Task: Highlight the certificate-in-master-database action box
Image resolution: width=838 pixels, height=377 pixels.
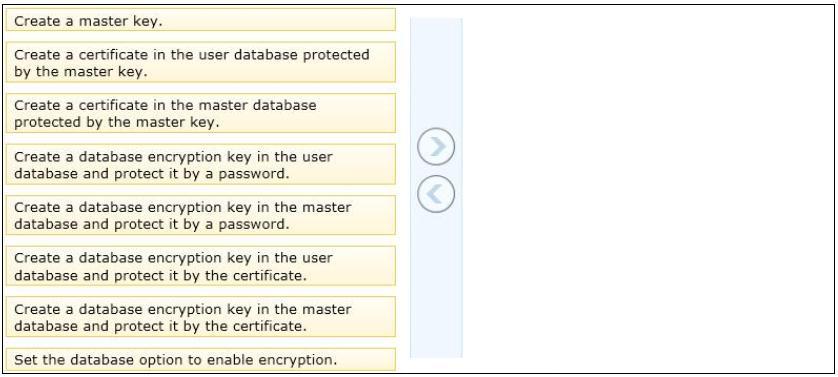Action: [201, 113]
